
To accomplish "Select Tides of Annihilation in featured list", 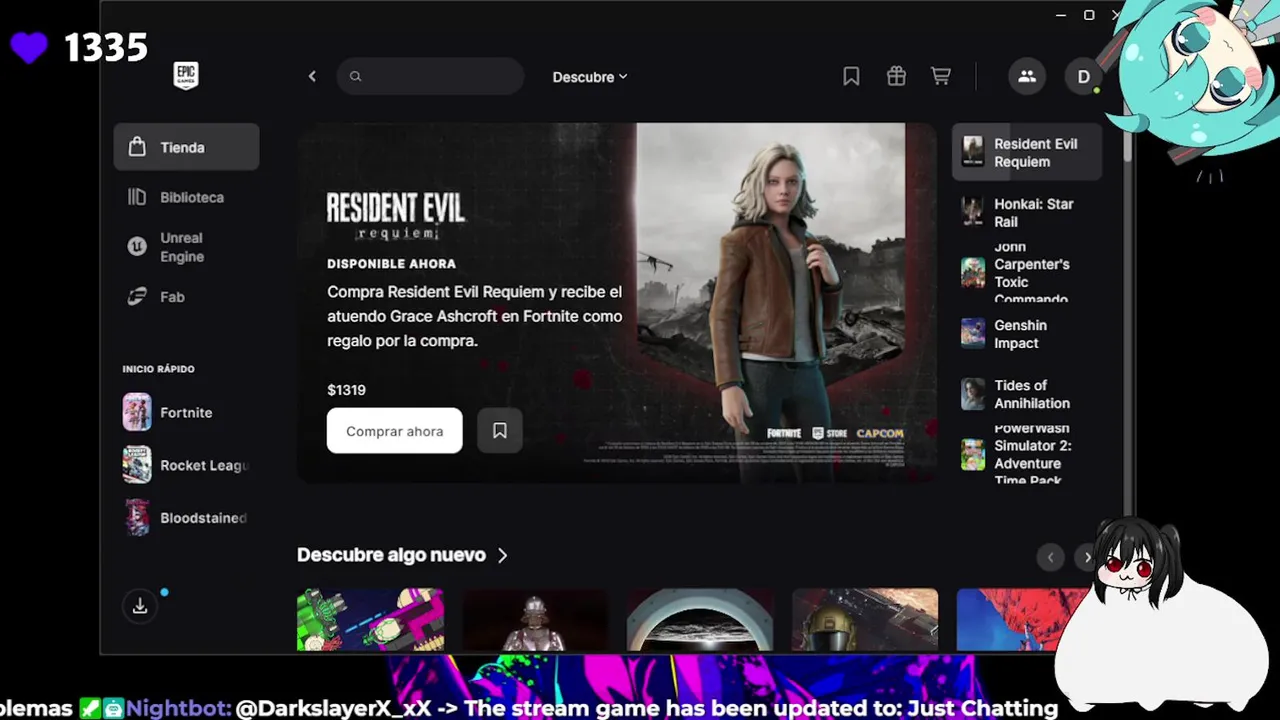I will (x=1027, y=394).
